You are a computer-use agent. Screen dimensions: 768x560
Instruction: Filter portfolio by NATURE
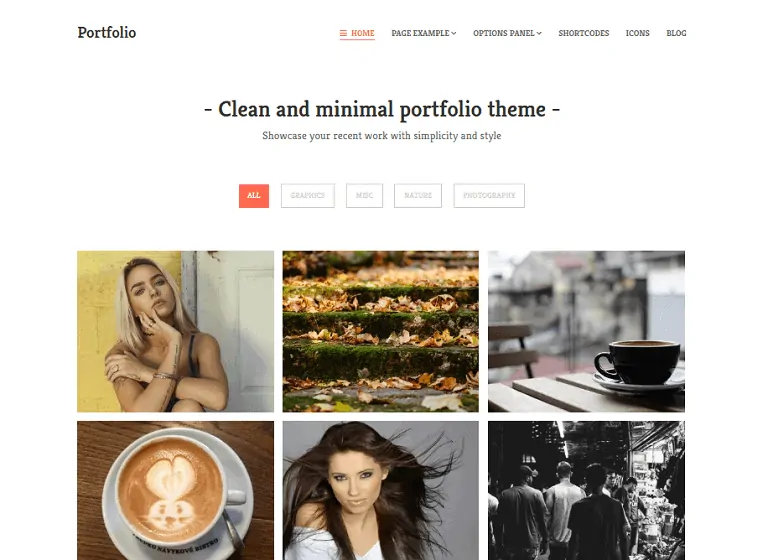pos(418,195)
